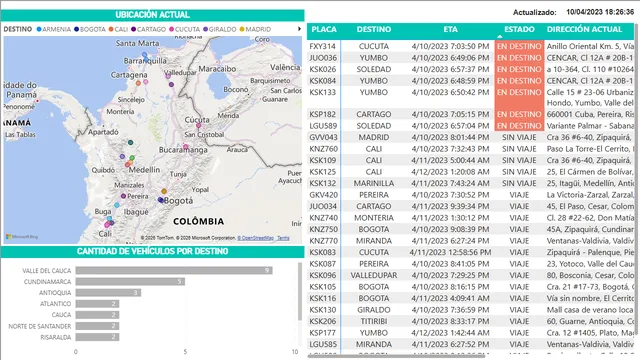Select table row with placa JUO036
Screen dimensions: 640x360
point(471,58)
